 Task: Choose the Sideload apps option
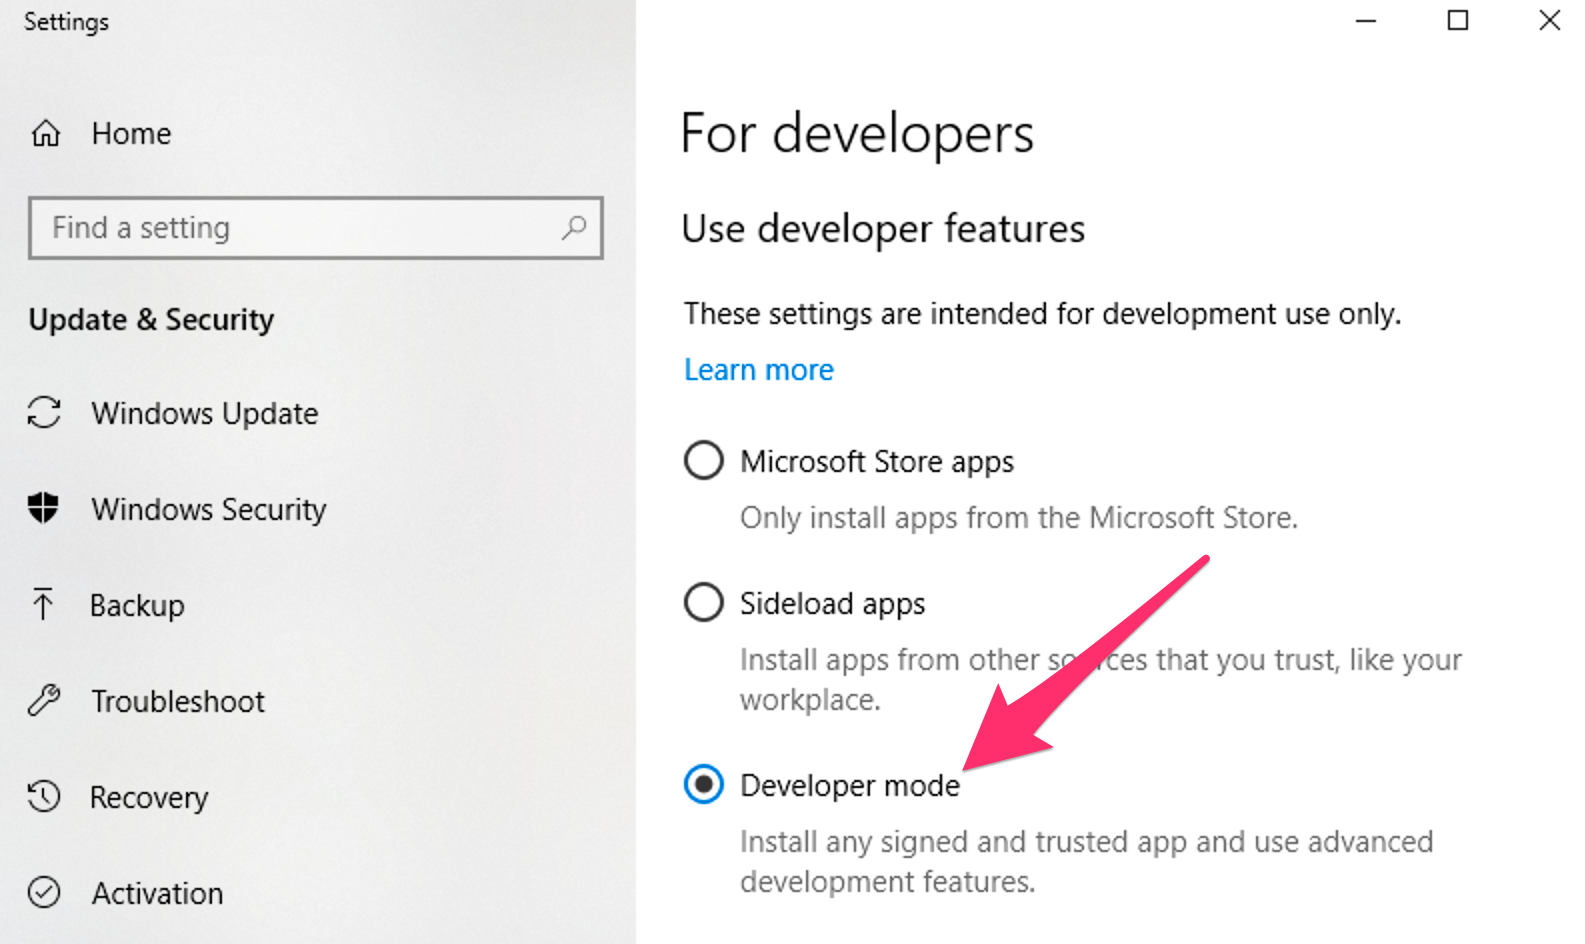(x=704, y=603)
